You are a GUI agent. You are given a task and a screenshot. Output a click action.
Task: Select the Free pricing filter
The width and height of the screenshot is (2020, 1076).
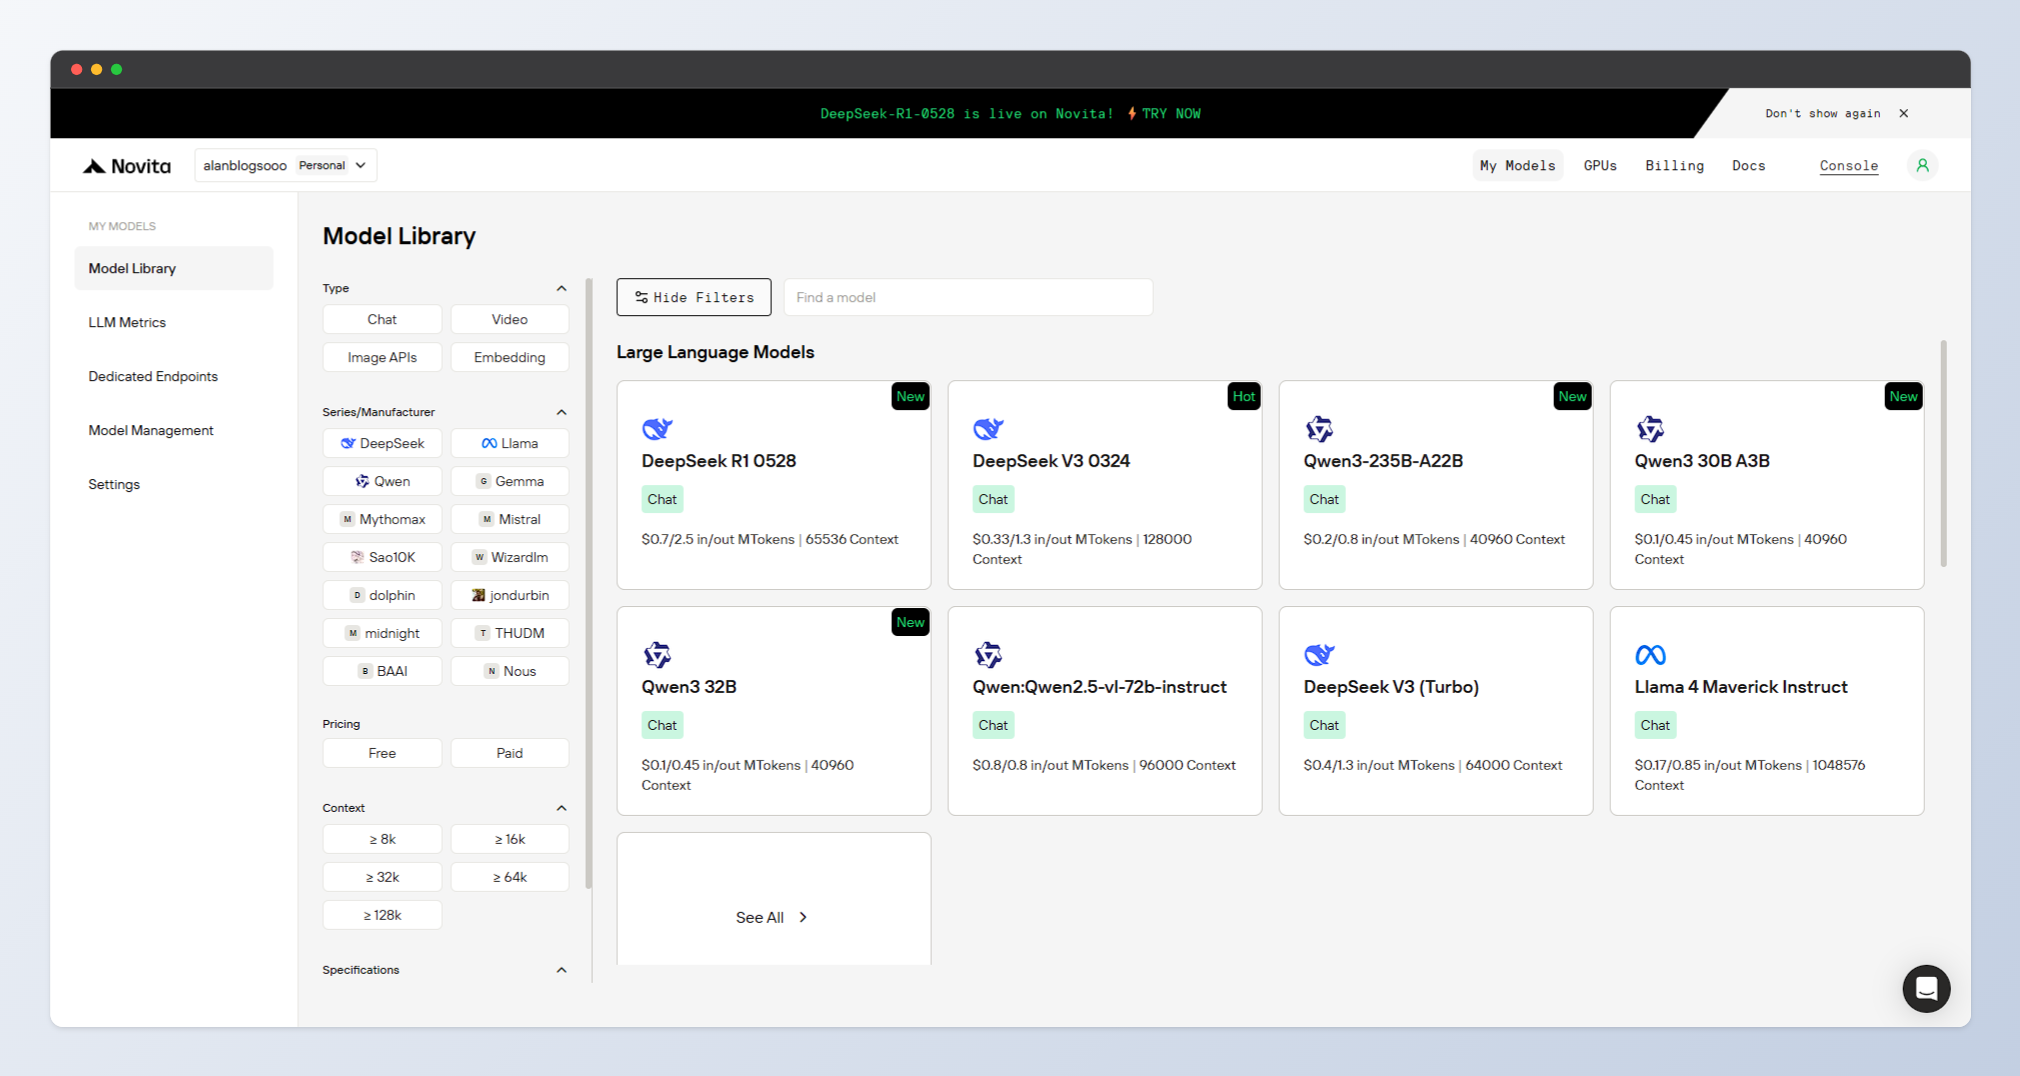click(x=382, y=753)
